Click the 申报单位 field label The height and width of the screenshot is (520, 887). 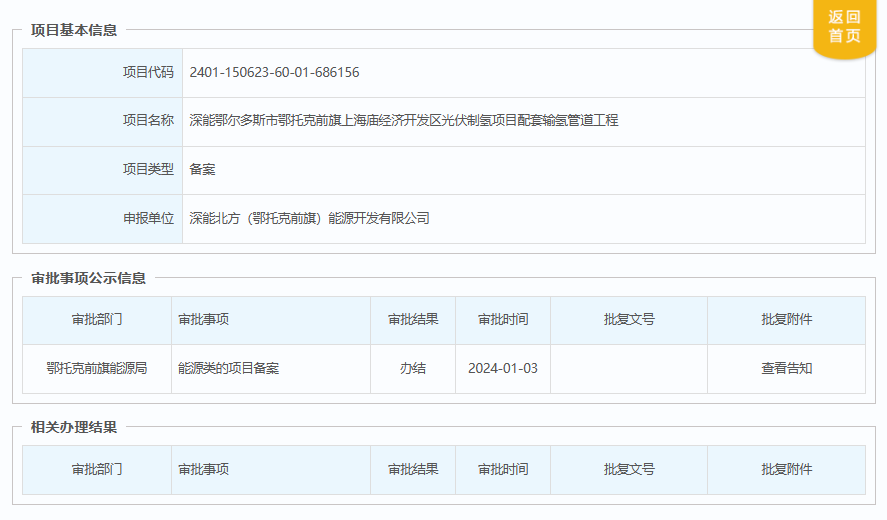148,218
